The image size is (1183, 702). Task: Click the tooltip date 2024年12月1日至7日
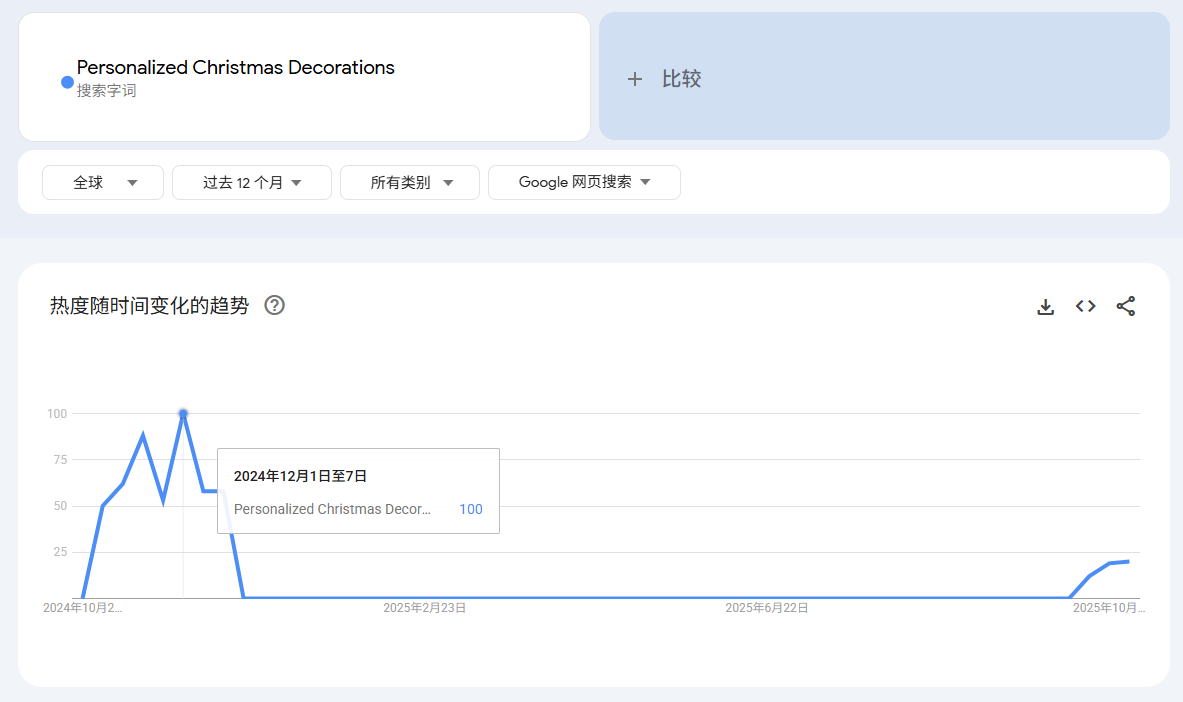tap(300, 476)
